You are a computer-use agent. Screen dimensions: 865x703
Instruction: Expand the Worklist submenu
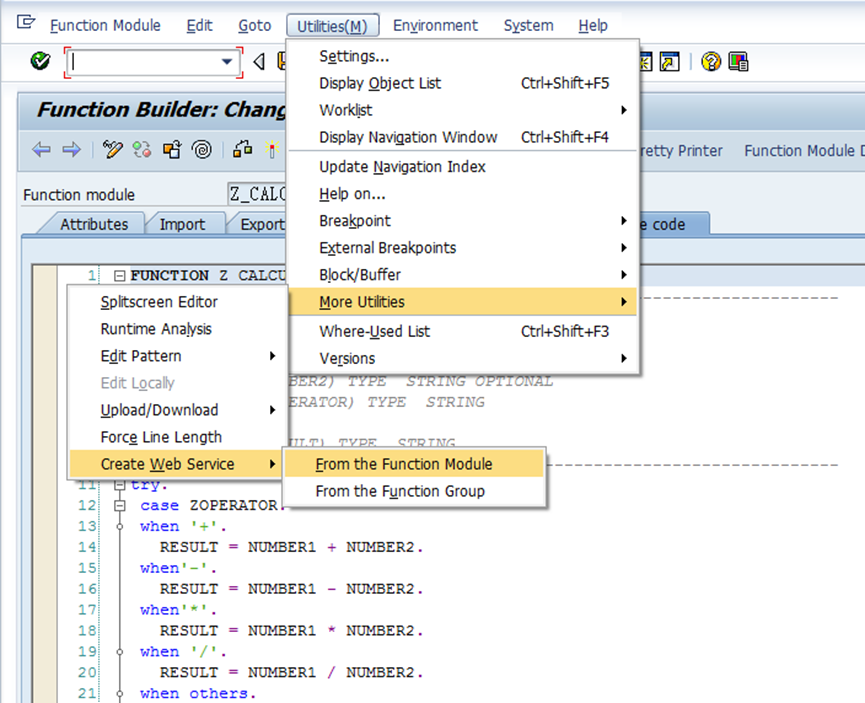click(x=463, y=110)
